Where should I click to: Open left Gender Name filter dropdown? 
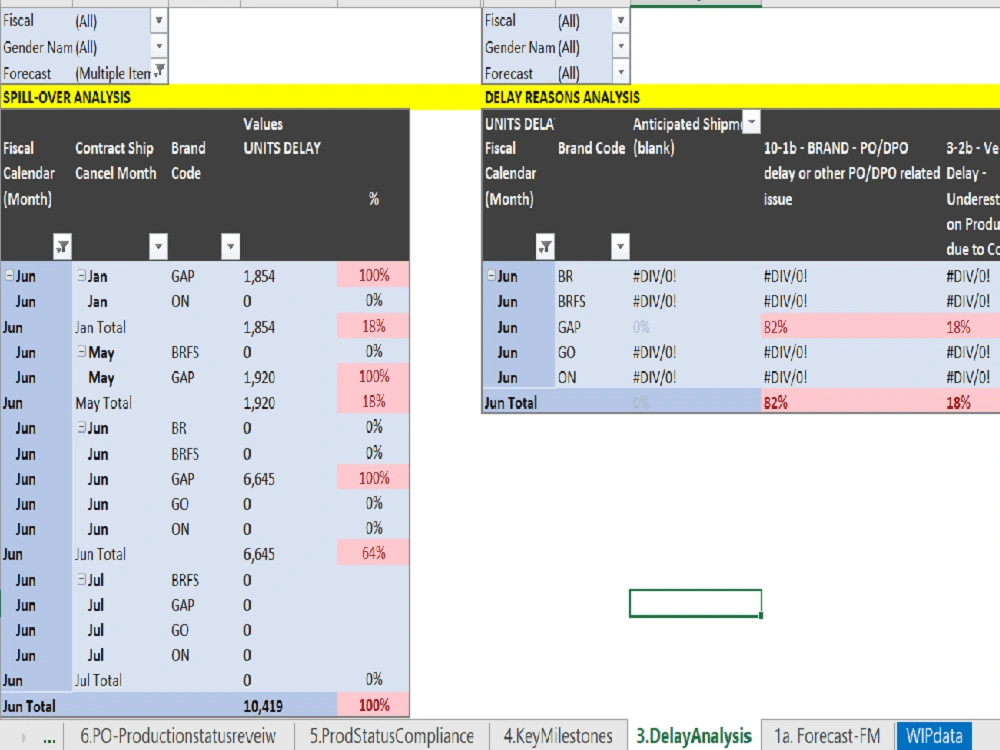point(159,46)
